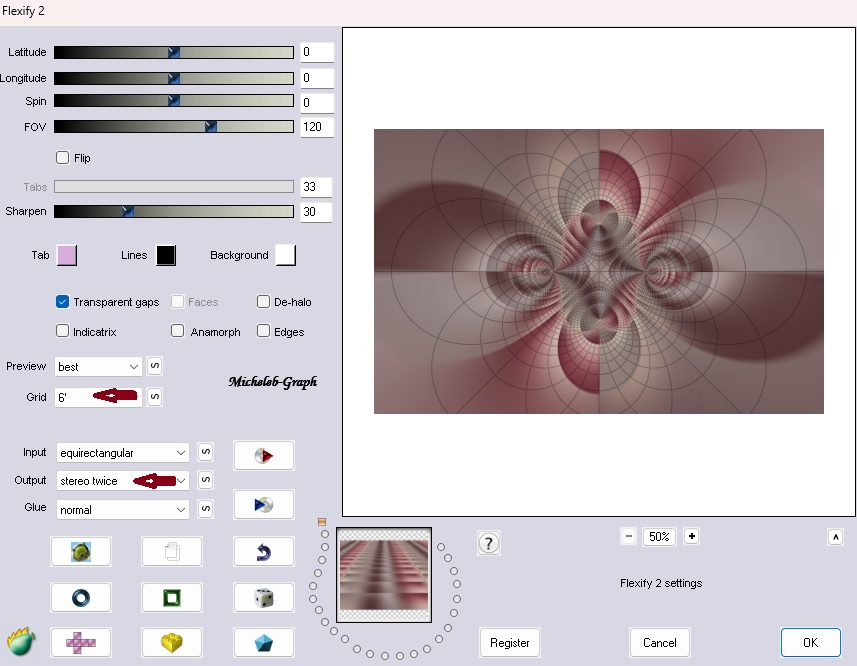Click the dice randomize button
This screenshot has height=666, width=857.
point(264,597)
